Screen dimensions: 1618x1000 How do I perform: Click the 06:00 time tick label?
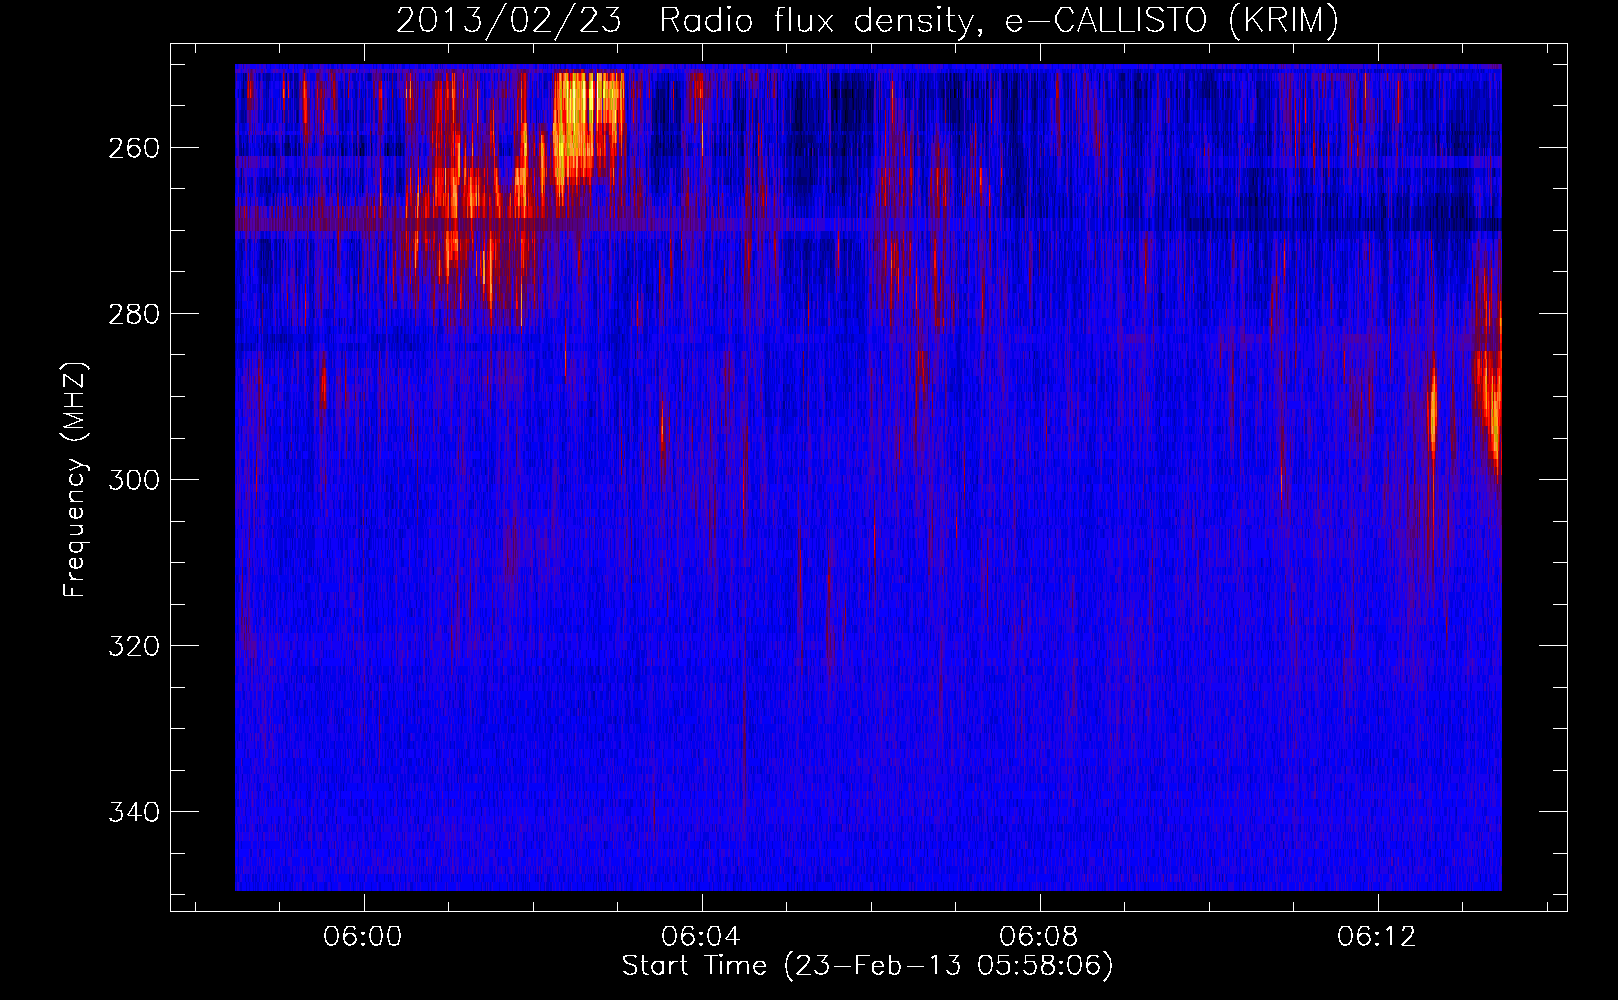coord(364,937)
